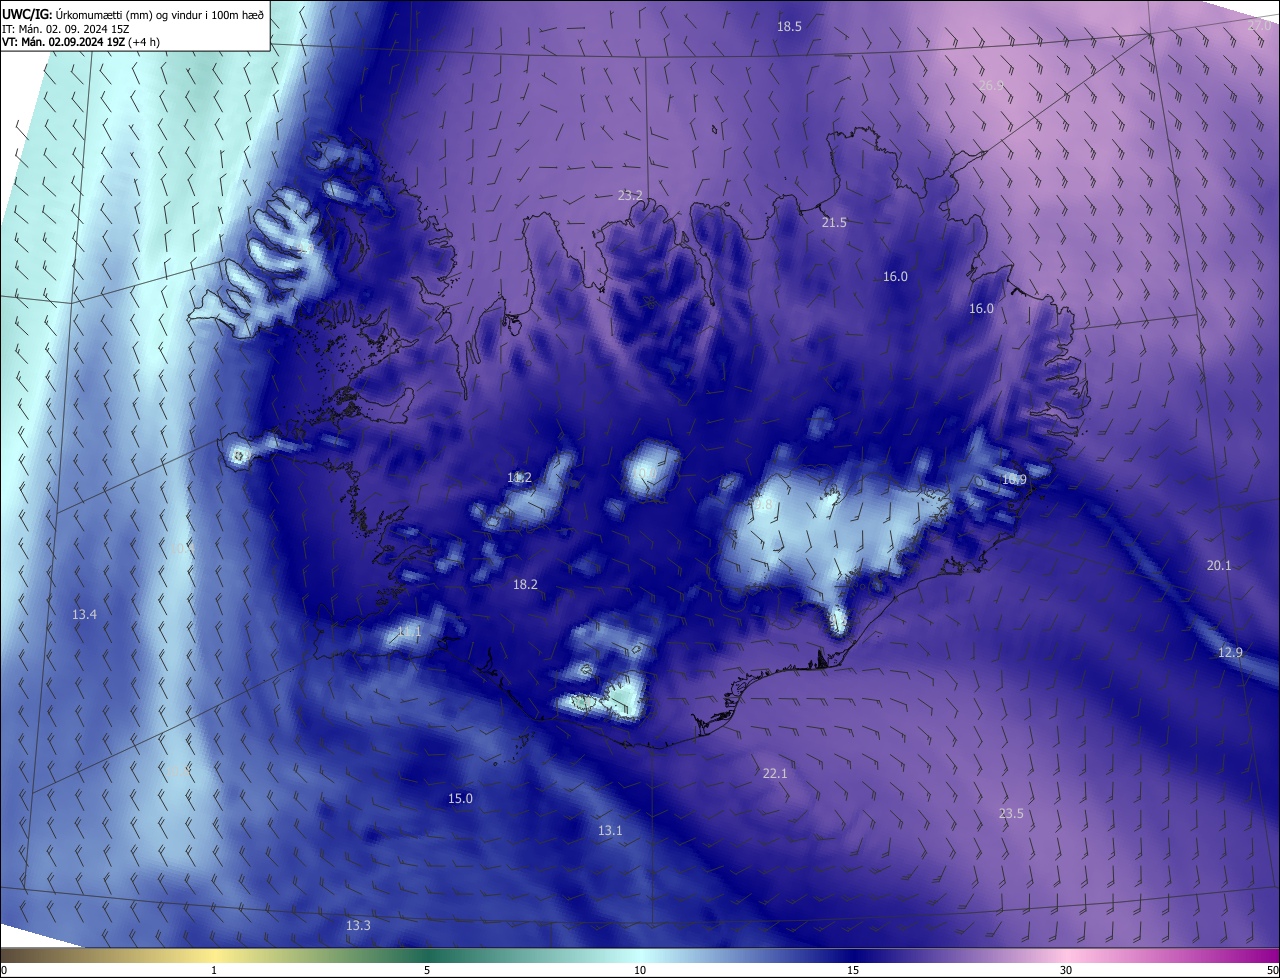Screen dimensions: 1280x978
Task: Click the 13.1 map value
Action: coord(610,831)
